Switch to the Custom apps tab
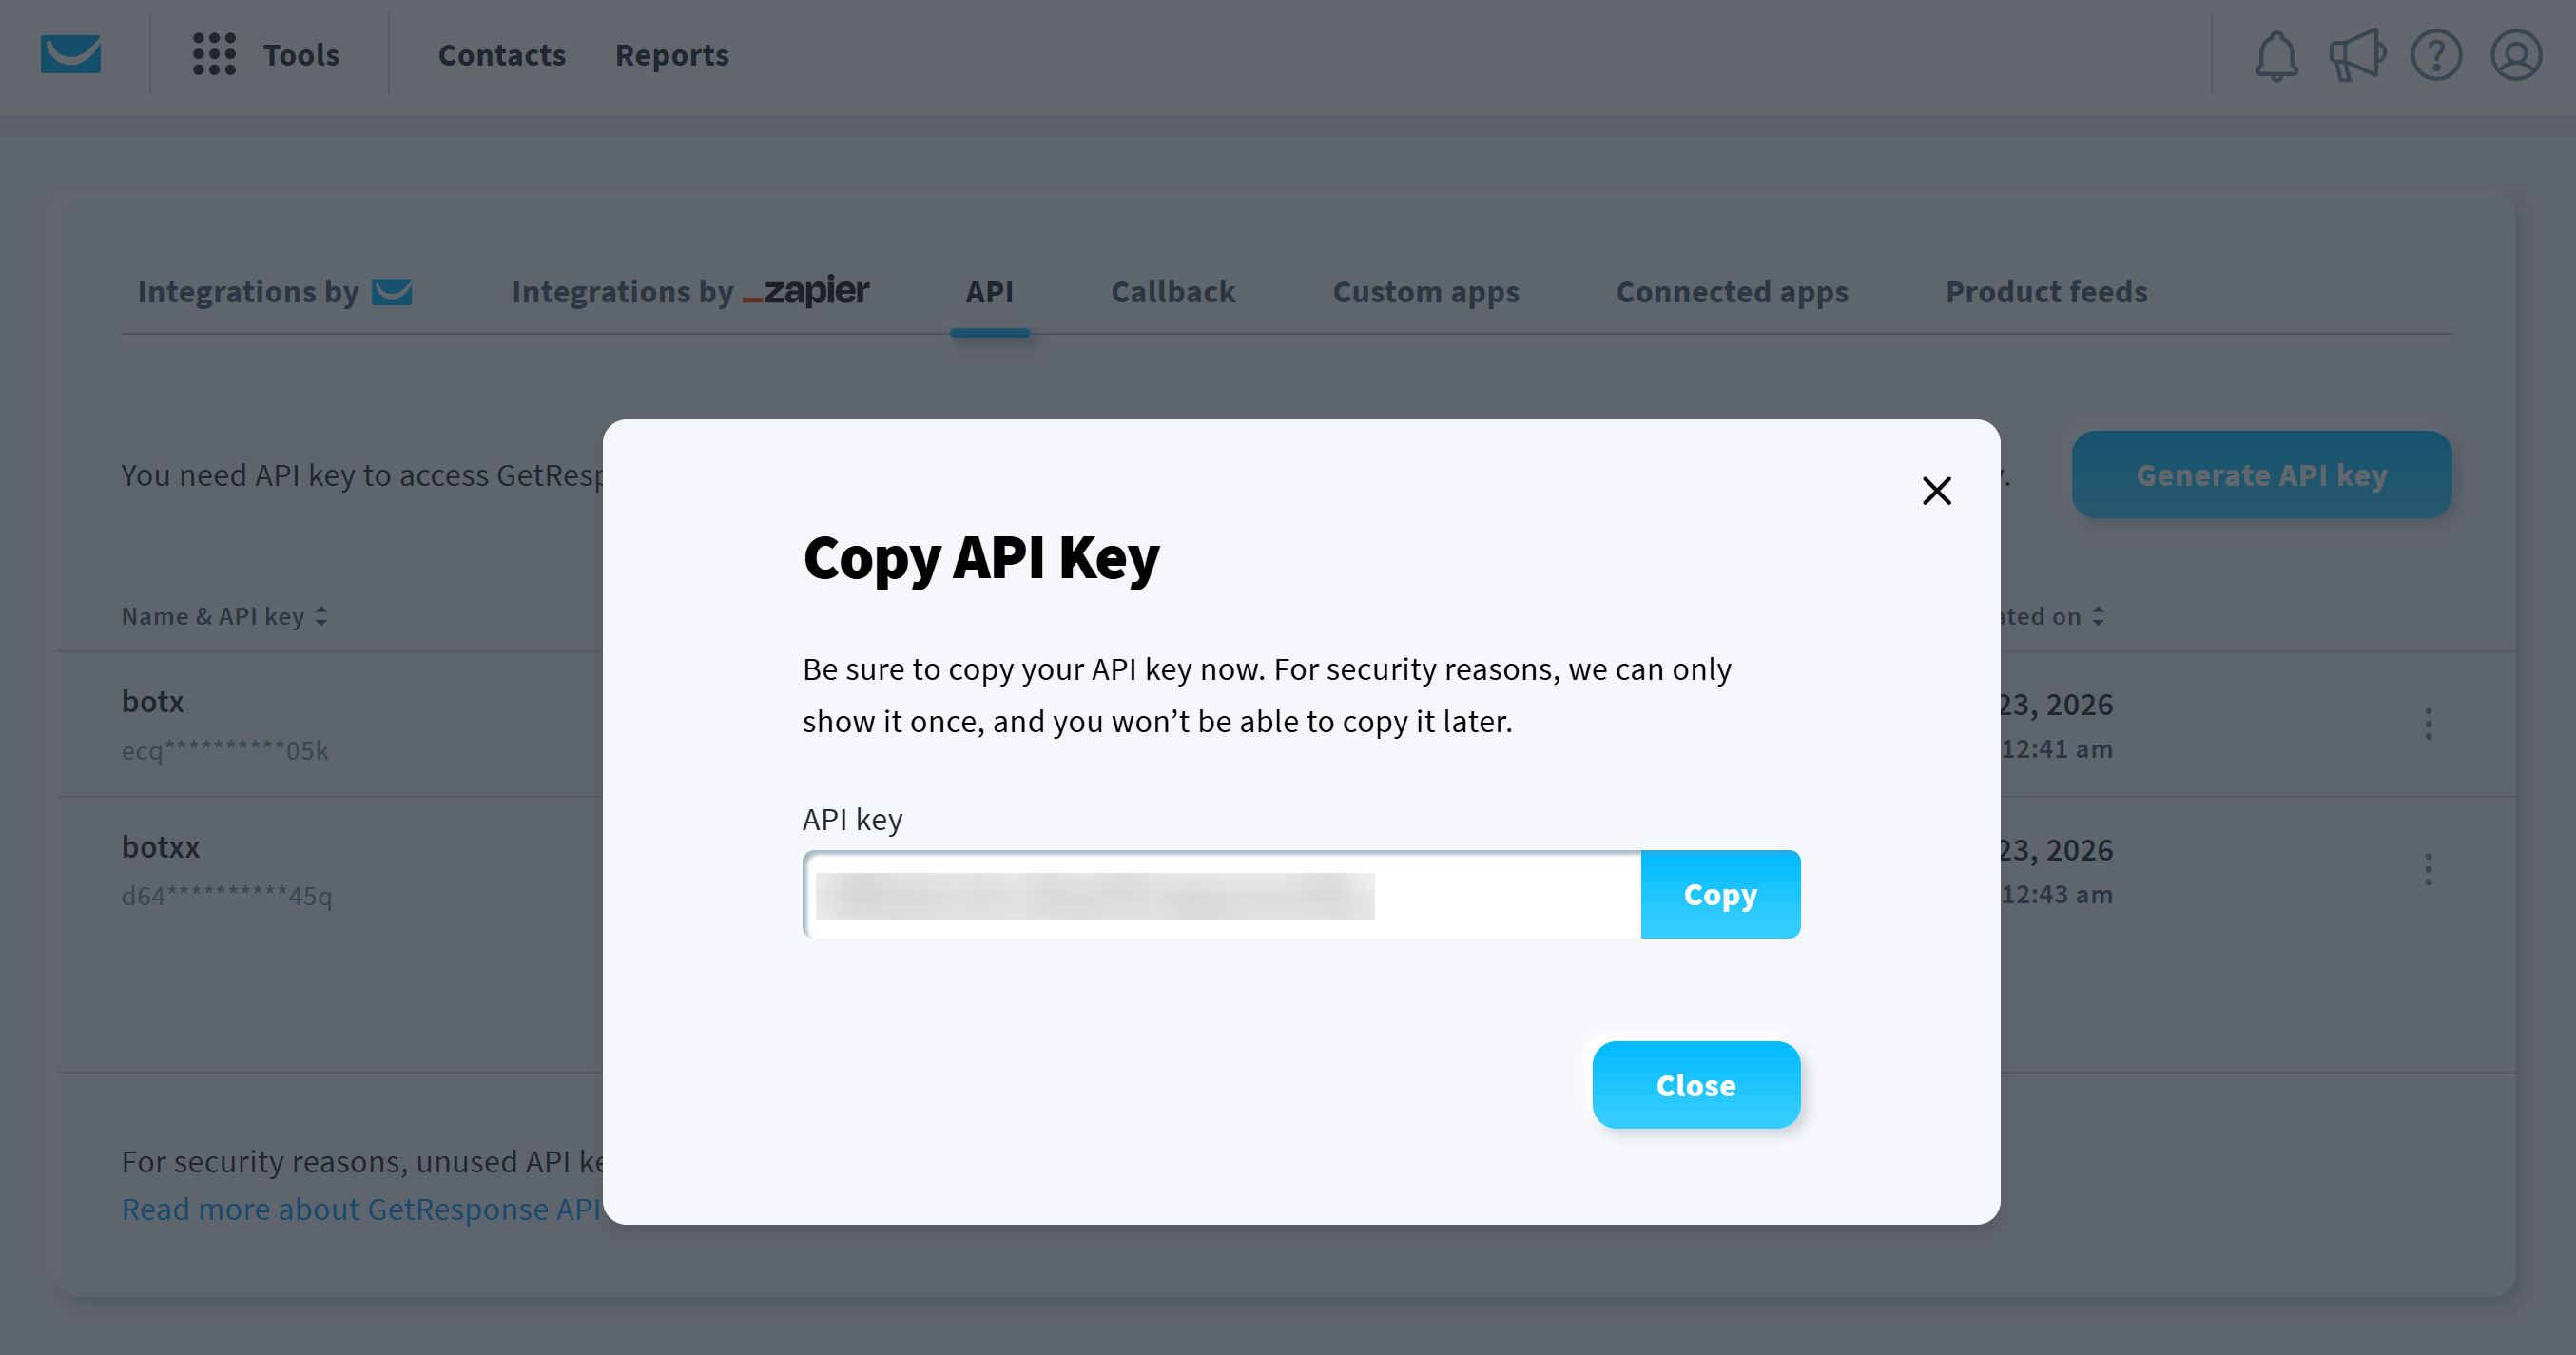The image size is (2576, 1355). 1426,292
